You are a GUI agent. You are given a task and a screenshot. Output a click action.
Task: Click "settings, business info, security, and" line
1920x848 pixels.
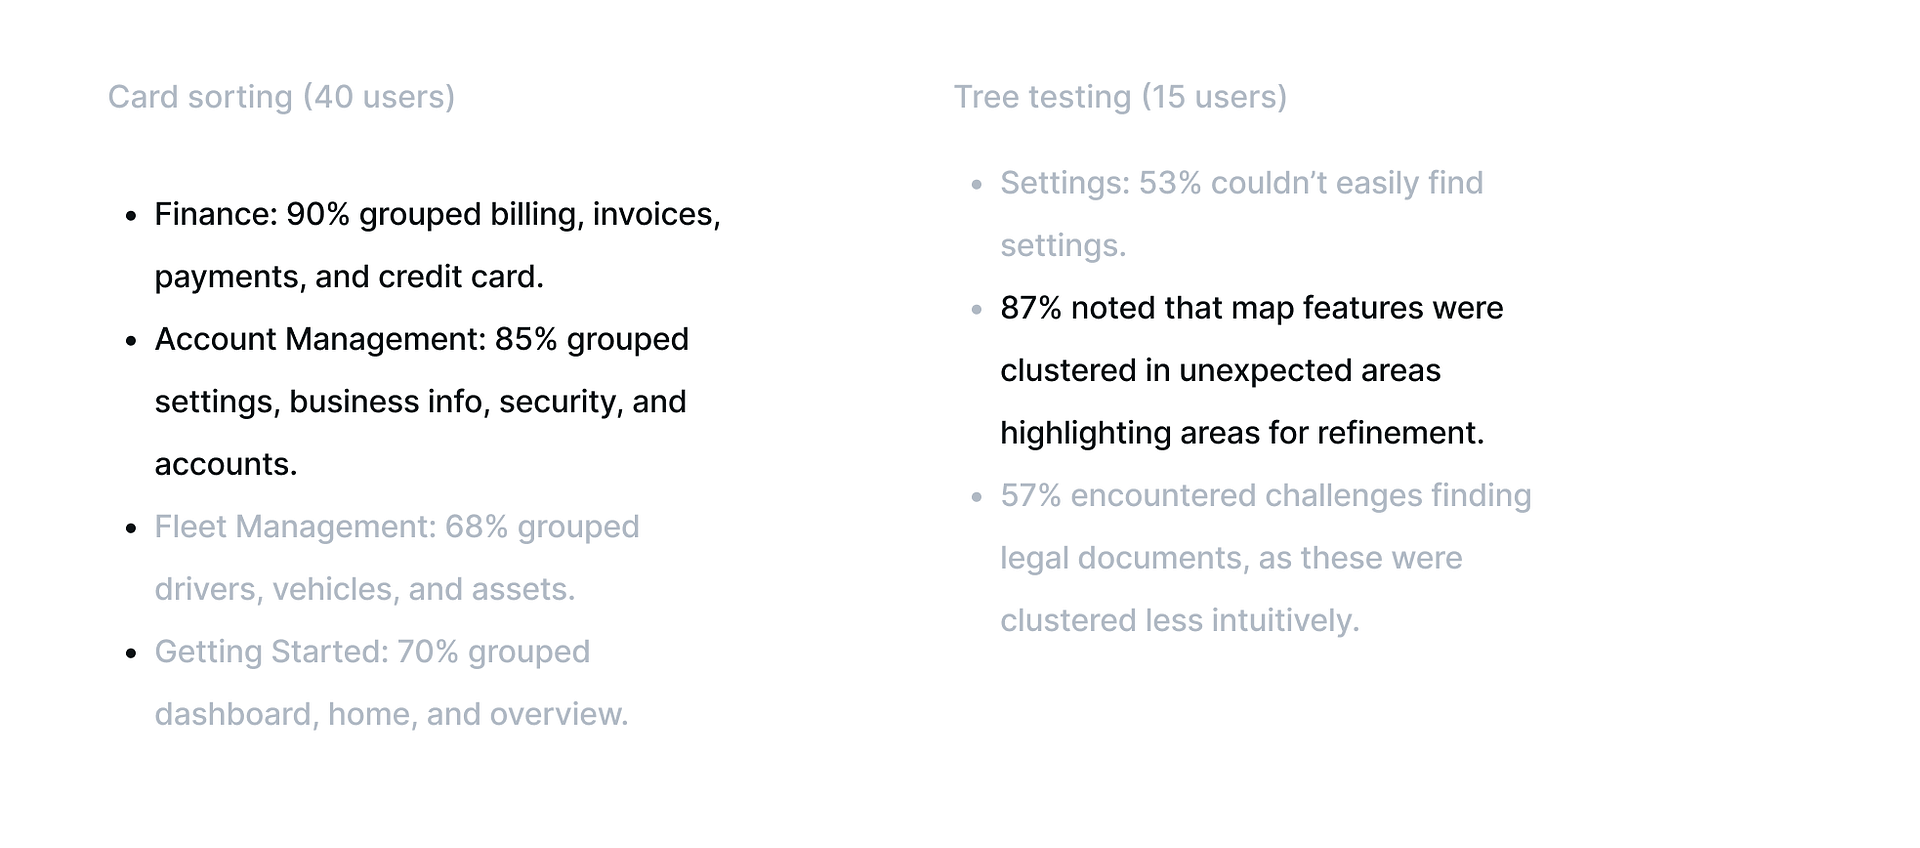(420, 402)
